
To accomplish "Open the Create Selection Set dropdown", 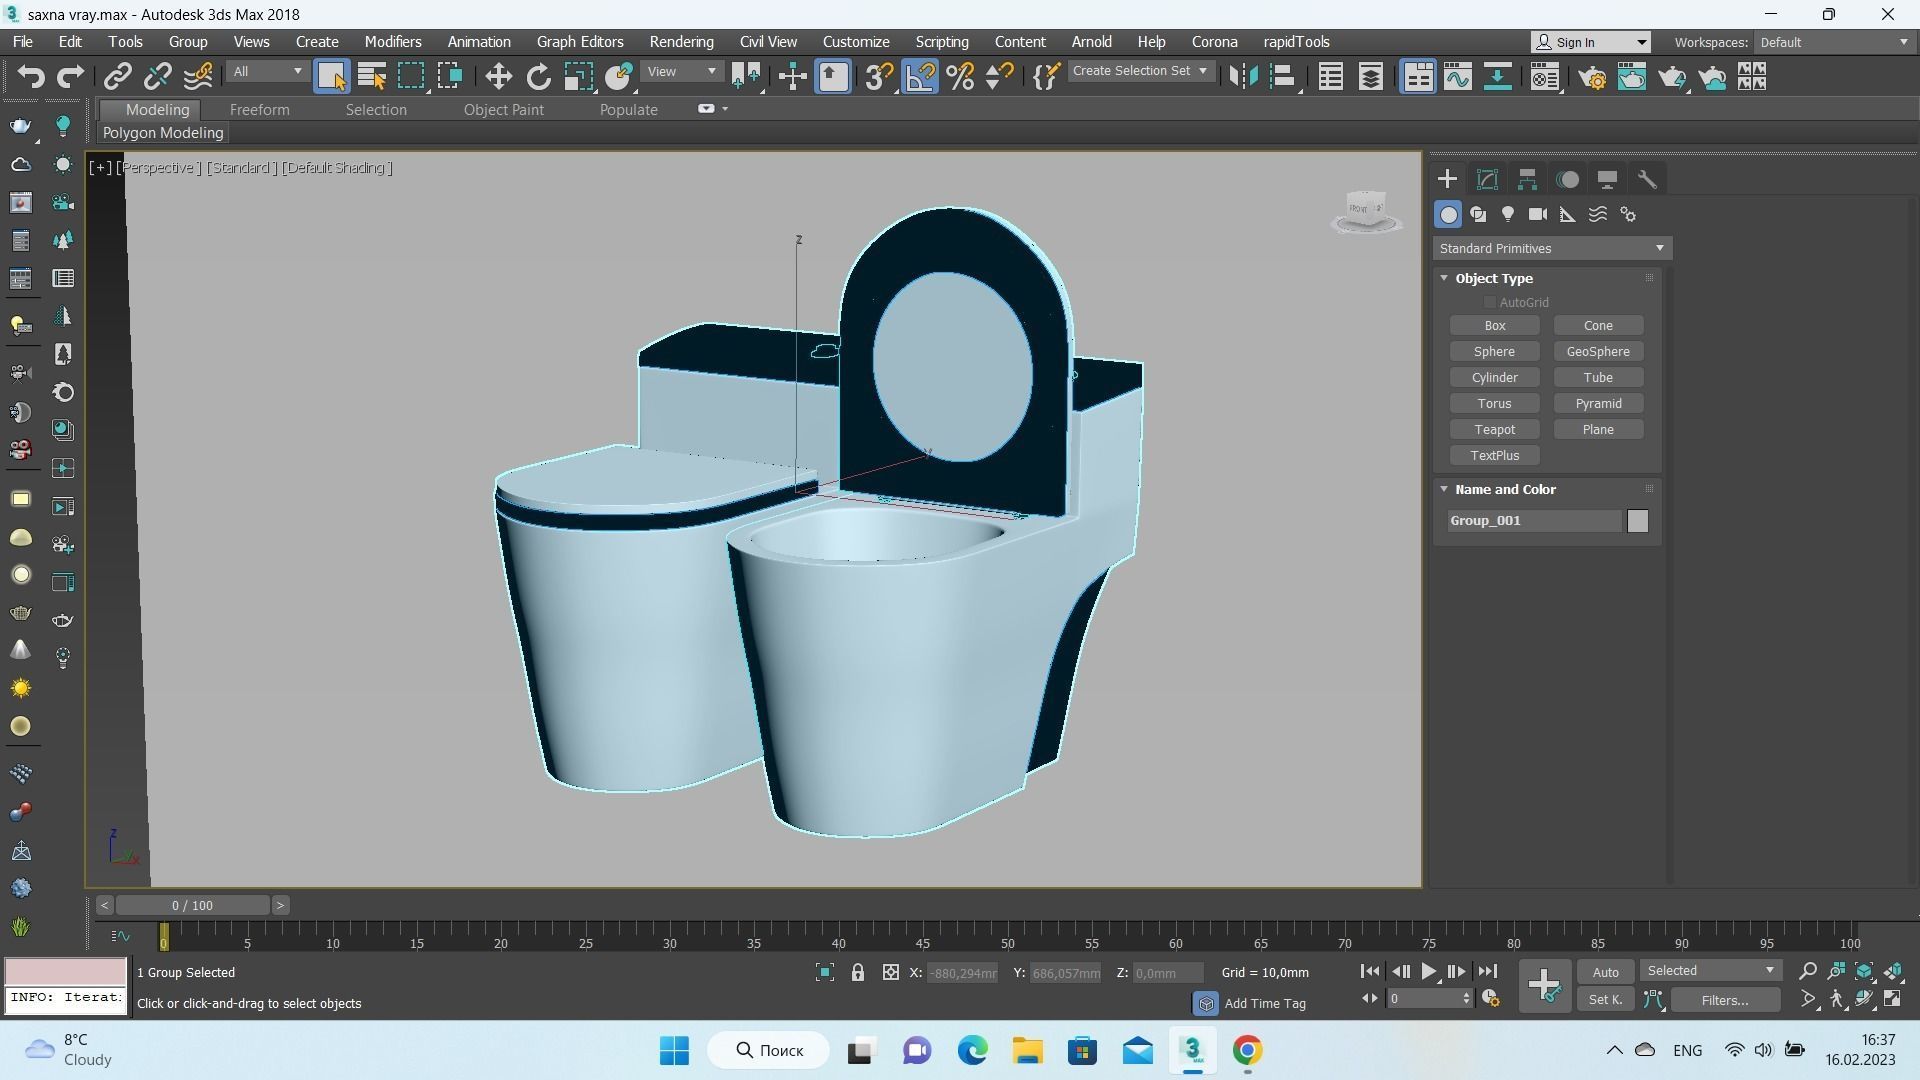I will [1140, 71].
